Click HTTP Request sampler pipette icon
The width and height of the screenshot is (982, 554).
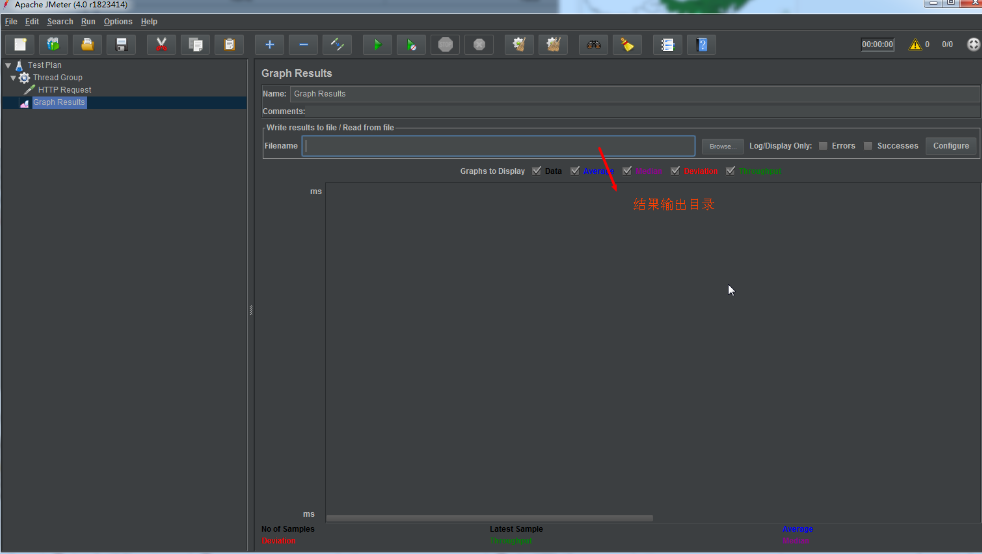click(x=29, y=90)
